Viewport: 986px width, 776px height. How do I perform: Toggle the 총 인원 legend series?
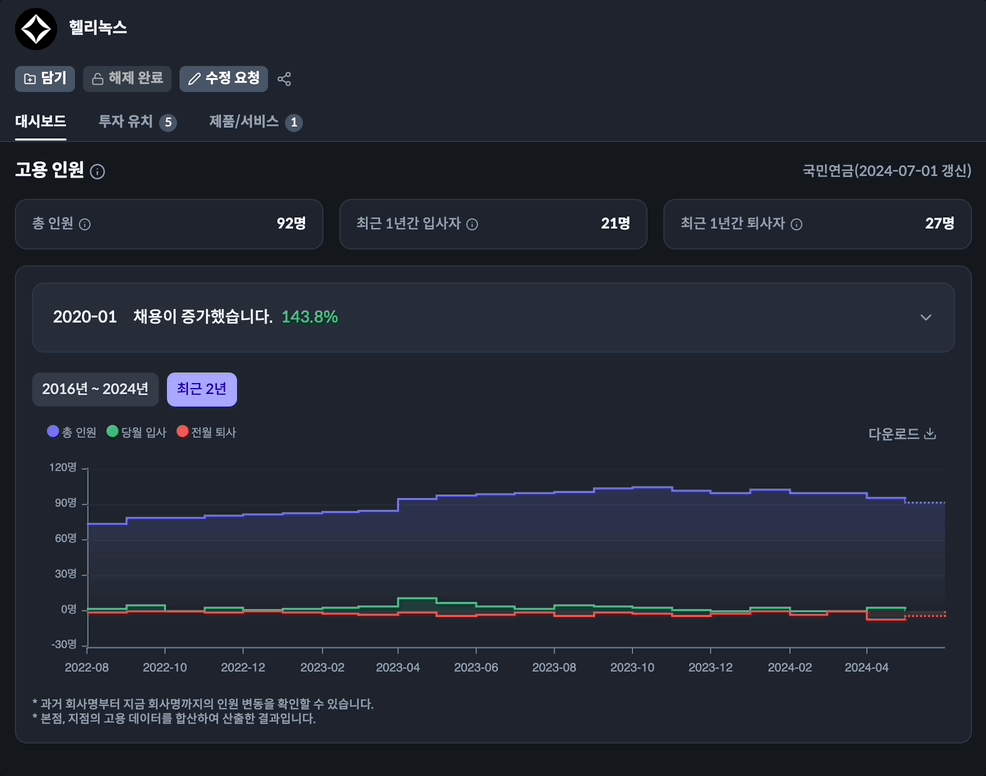72,432
